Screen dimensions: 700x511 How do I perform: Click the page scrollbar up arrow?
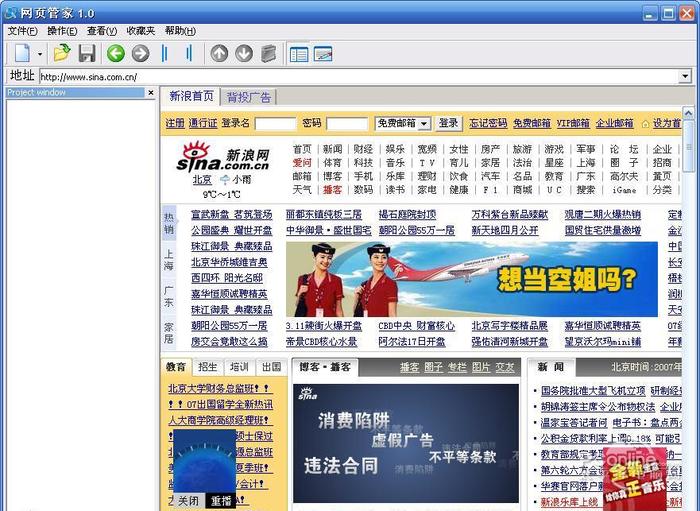(688, 112)
